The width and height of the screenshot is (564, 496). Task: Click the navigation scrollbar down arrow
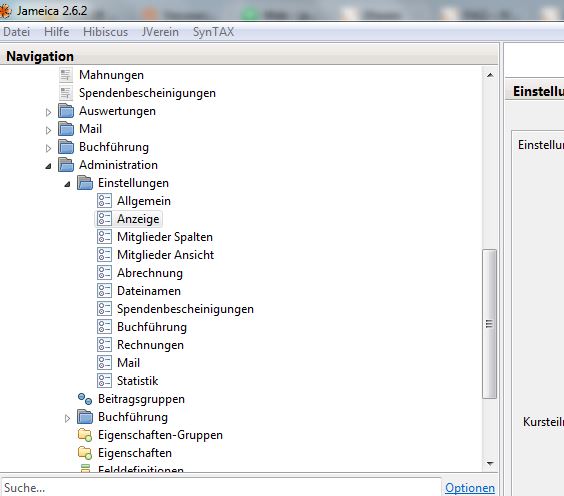click(490, 464)
